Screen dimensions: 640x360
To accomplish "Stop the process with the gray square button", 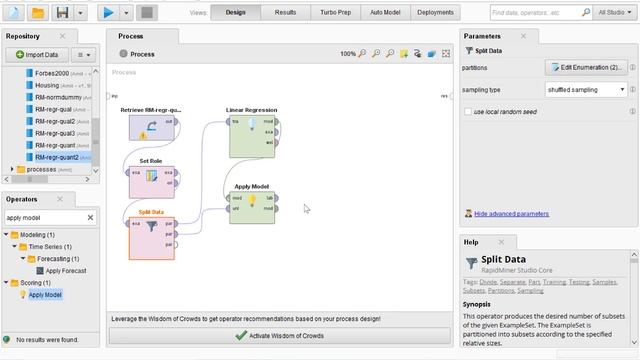I will click(x=147, y=13).
